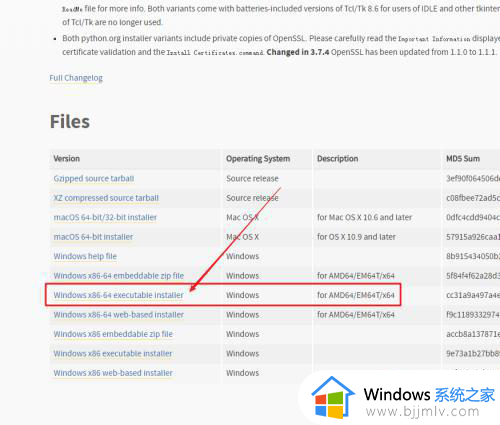Viewport: 500px width, 425px height.
Task: Download Windows x86-64 embeddable zip file
Action: pyautogui.click(x=119, y=276)
